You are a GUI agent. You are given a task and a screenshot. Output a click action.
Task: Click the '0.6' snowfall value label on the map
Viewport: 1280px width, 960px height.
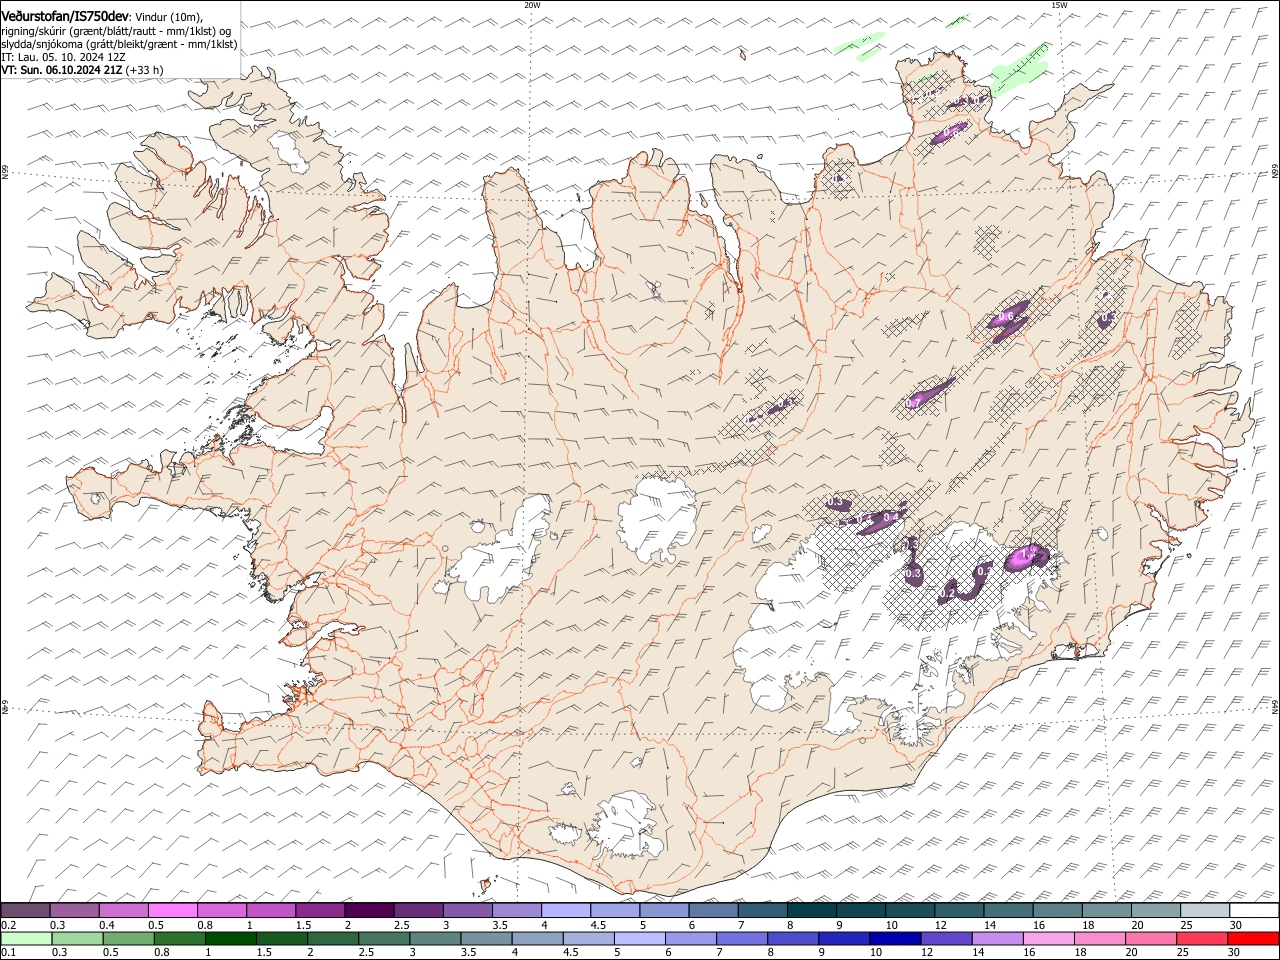click(x=1006, y=317)
